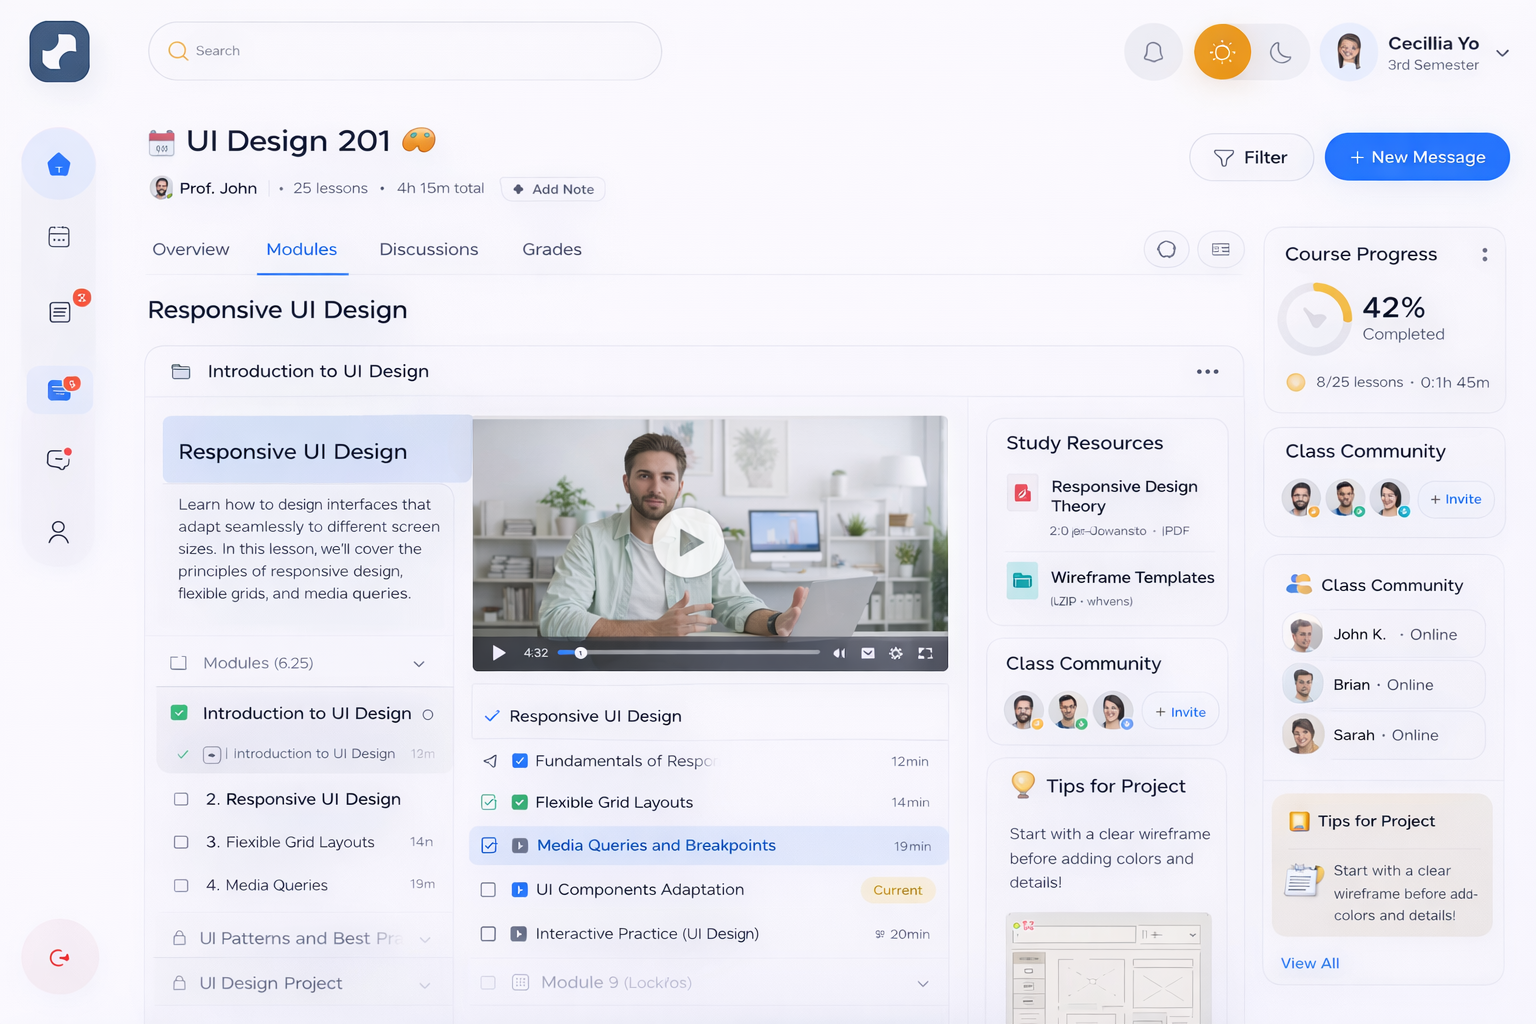Open the assignments sidebar icon with red badge
1536x1024 pixels.
(59, 311)
